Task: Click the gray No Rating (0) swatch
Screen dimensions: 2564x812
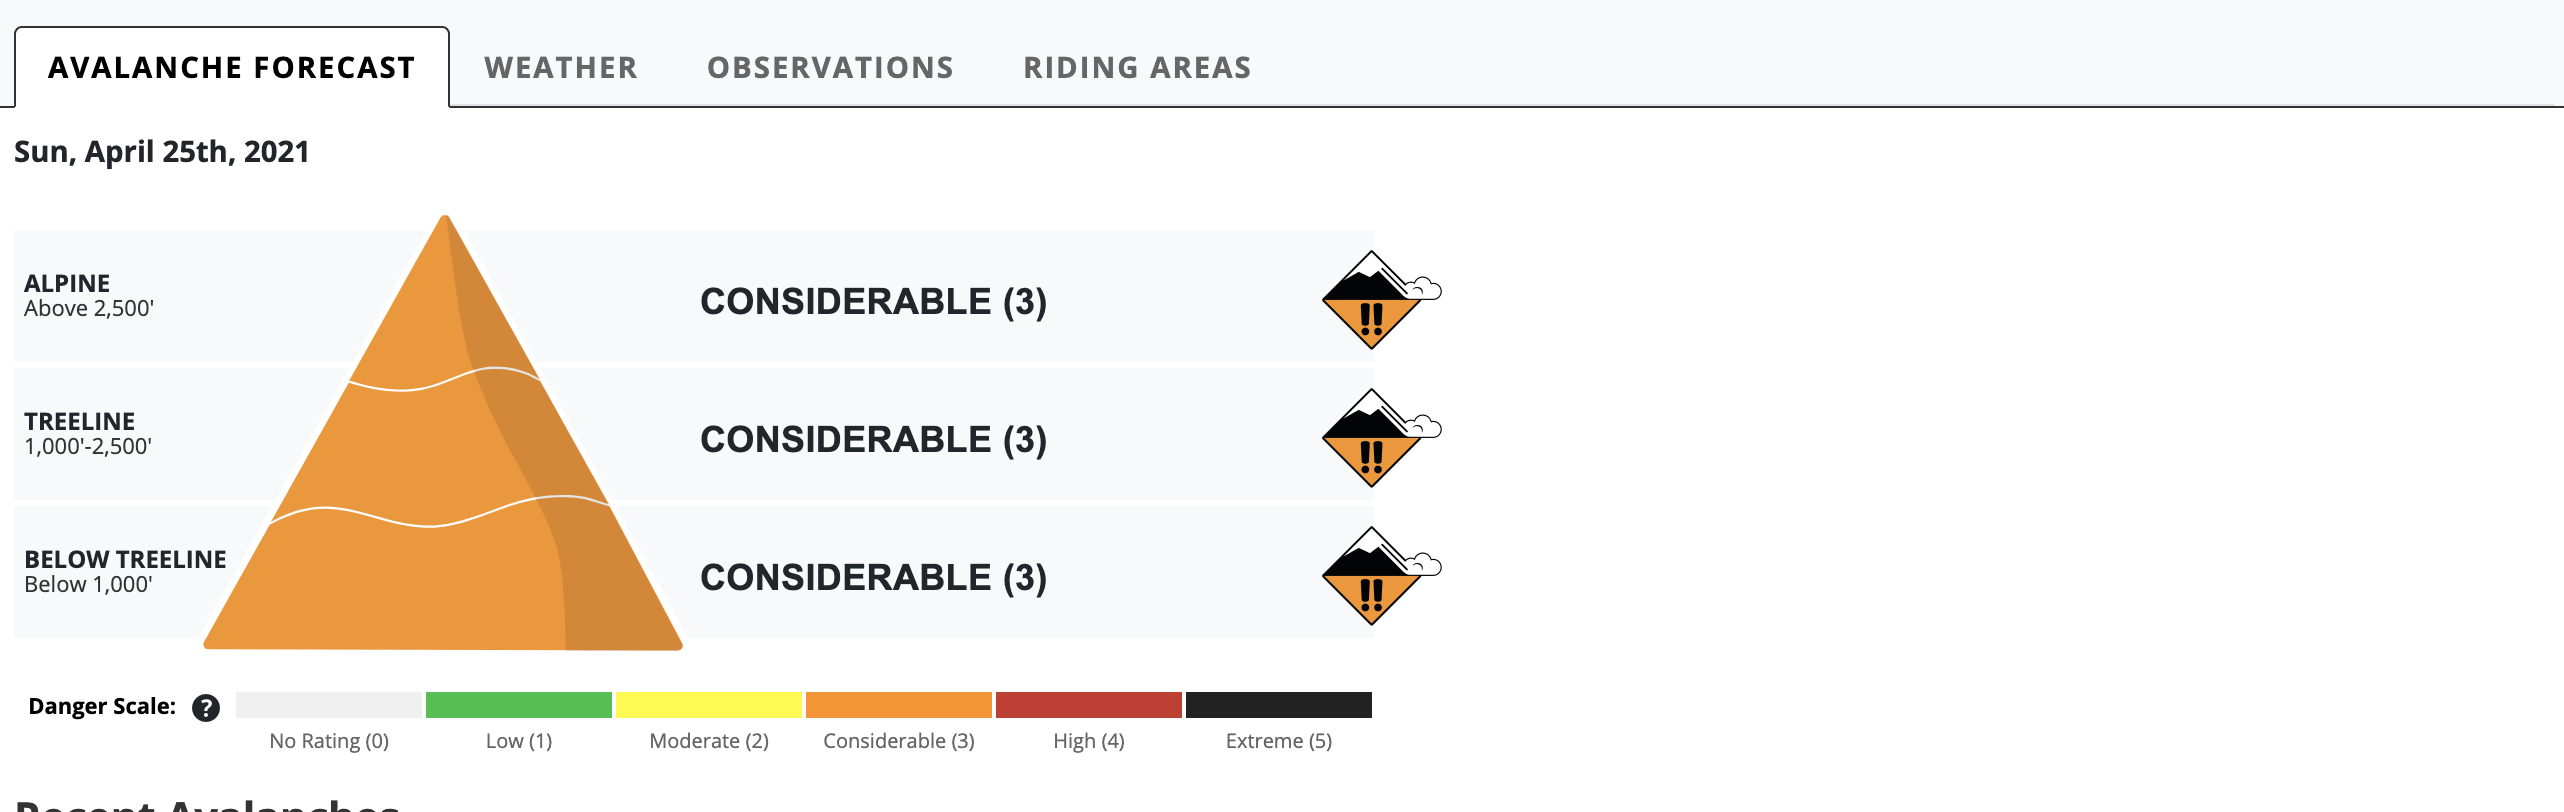Action: [x=329, y=705]
